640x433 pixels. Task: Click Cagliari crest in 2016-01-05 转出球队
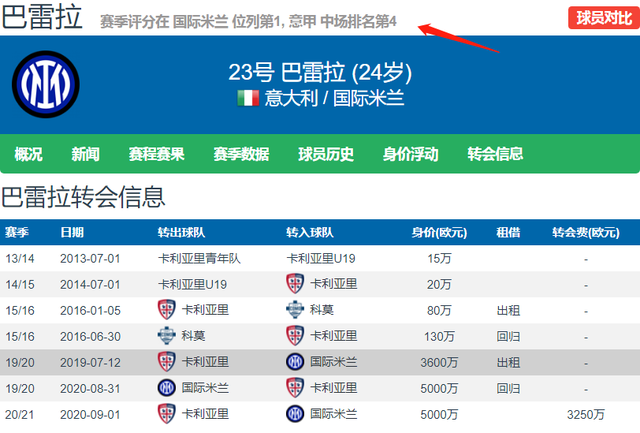167,310
